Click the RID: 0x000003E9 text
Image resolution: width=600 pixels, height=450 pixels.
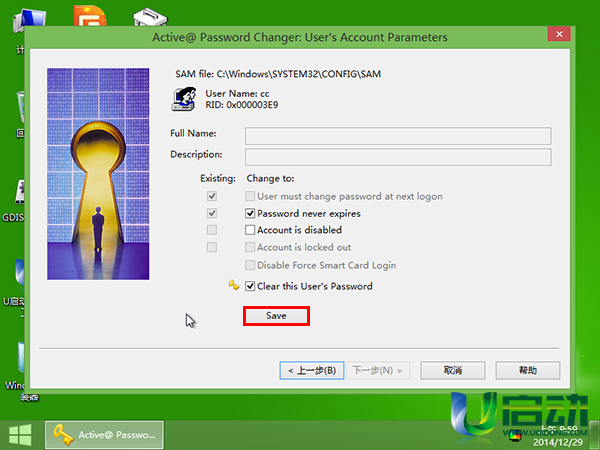tap(242, 105)
